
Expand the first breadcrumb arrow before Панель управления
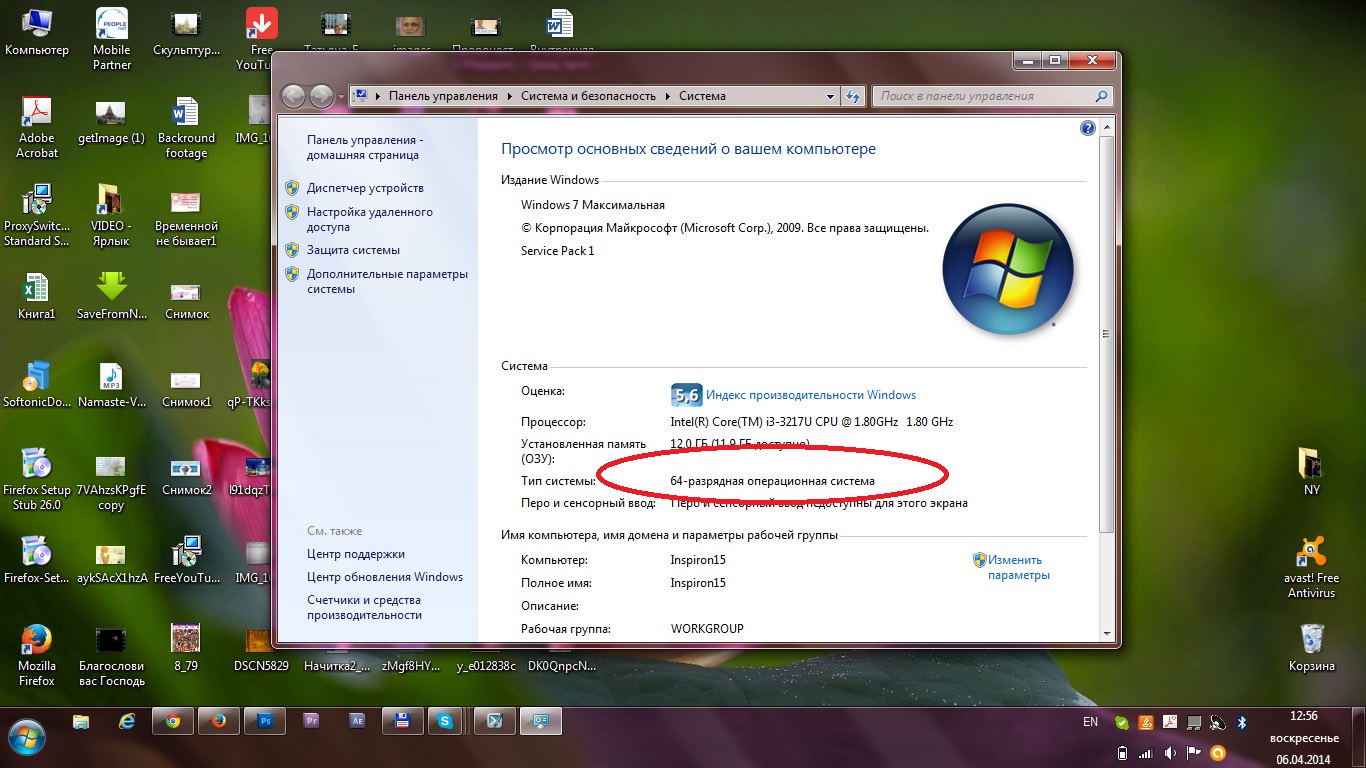point(378,96)
